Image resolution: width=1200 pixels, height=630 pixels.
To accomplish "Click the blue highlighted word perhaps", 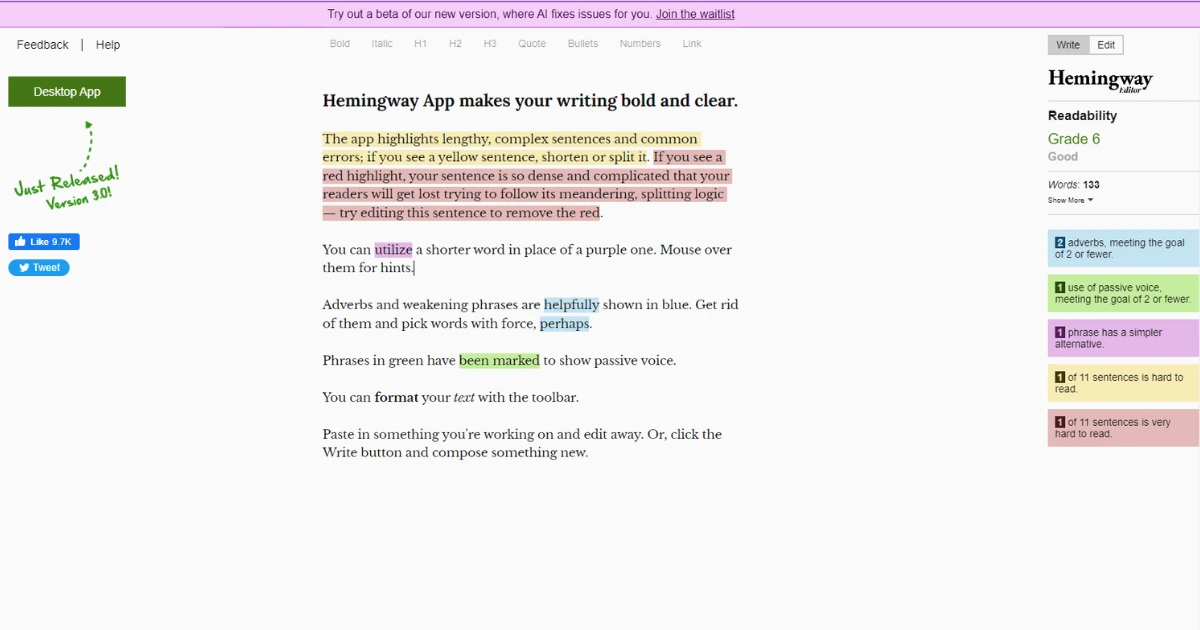I will (565, 324).
